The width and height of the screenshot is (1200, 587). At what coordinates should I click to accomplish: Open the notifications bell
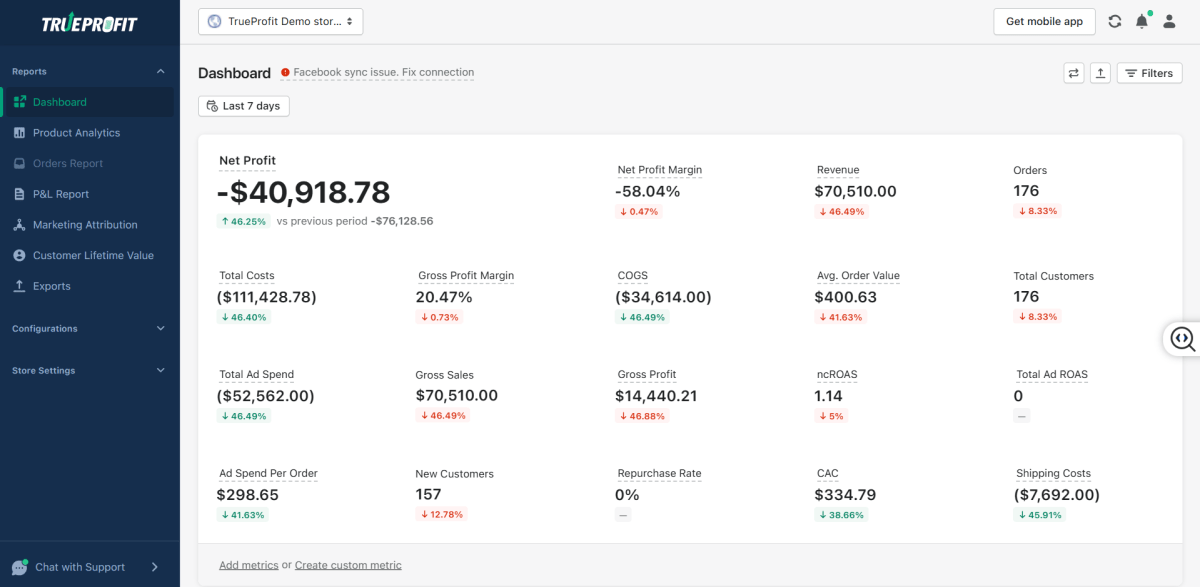1142,21
